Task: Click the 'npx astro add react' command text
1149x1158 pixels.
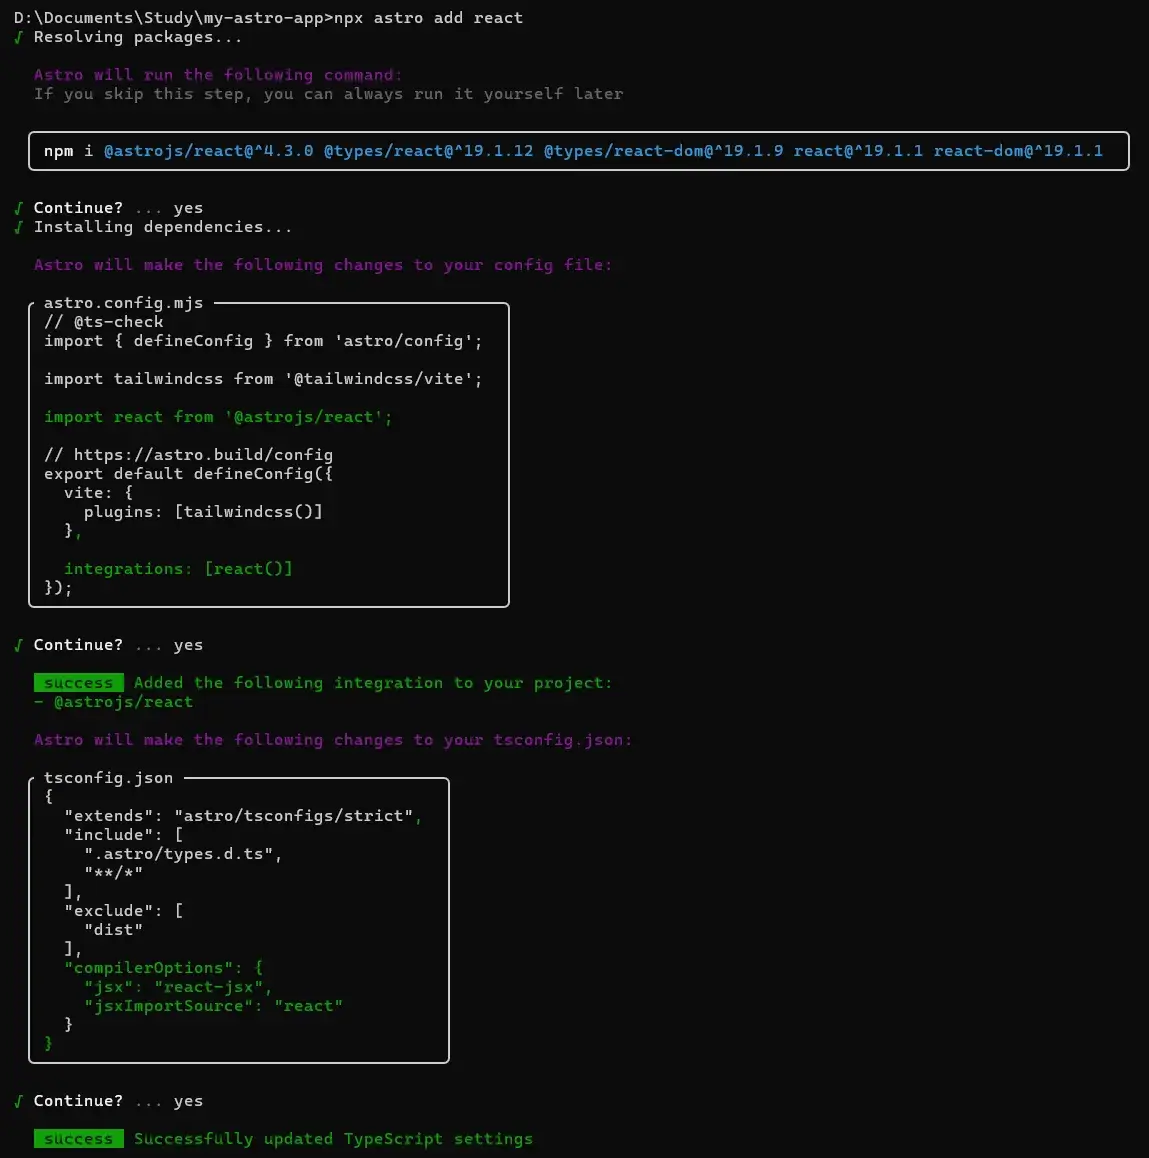Action: [428, 18]
